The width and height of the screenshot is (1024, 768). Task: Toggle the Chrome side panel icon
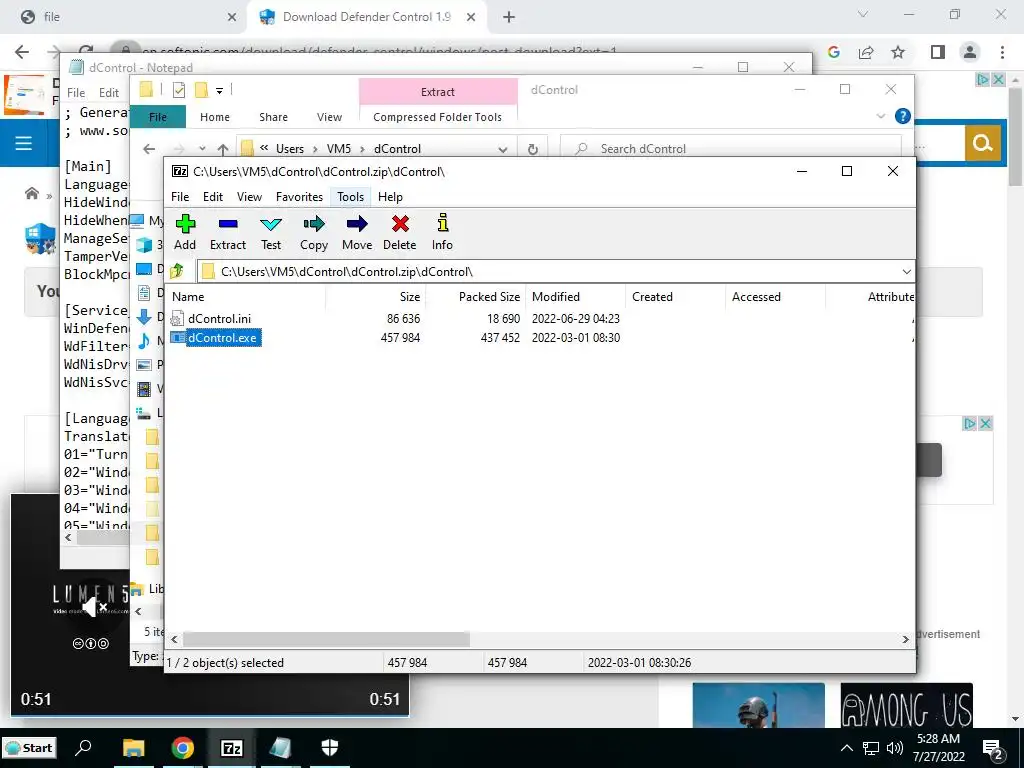(x=938, y=52)
